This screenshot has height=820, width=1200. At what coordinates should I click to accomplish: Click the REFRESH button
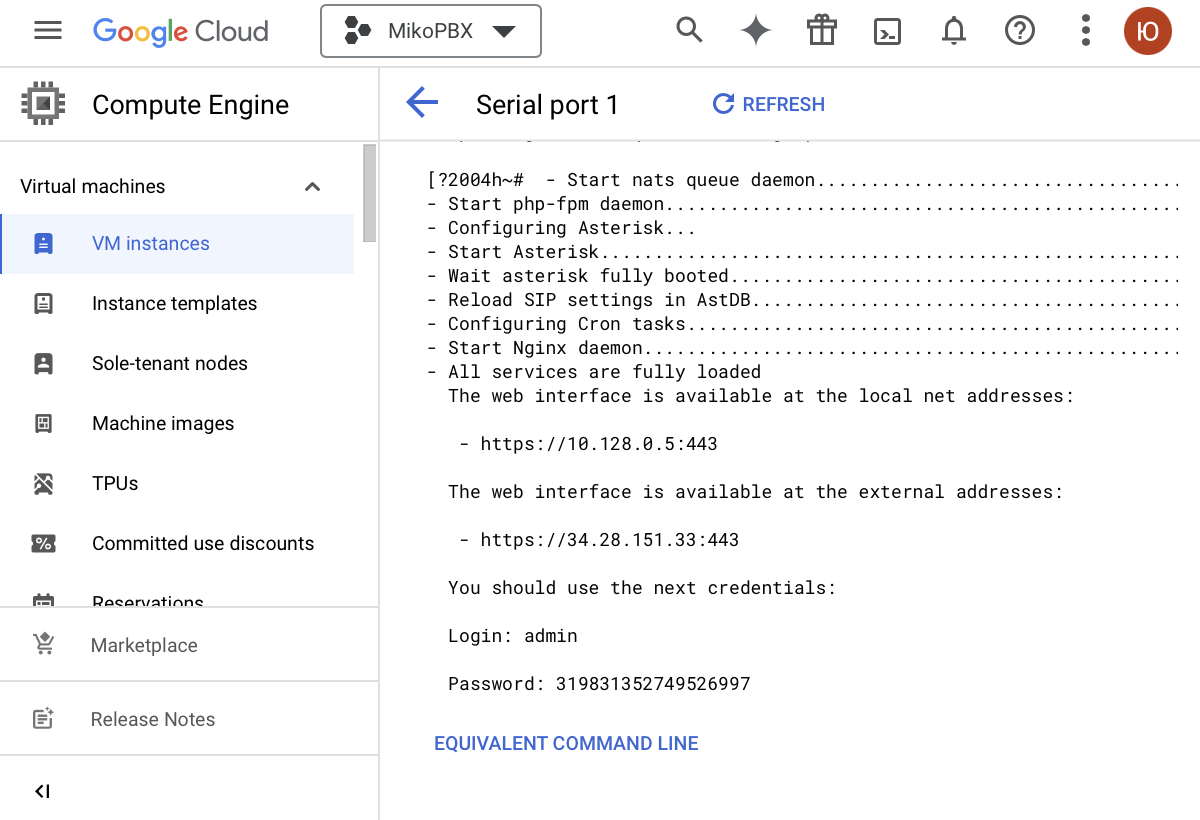click(x=768, y=104)
